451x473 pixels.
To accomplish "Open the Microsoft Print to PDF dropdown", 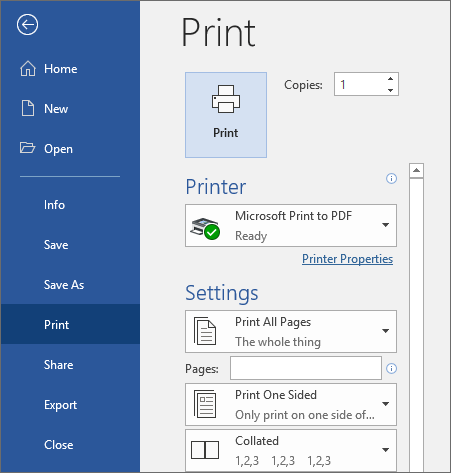I will (x=291, y=226).
